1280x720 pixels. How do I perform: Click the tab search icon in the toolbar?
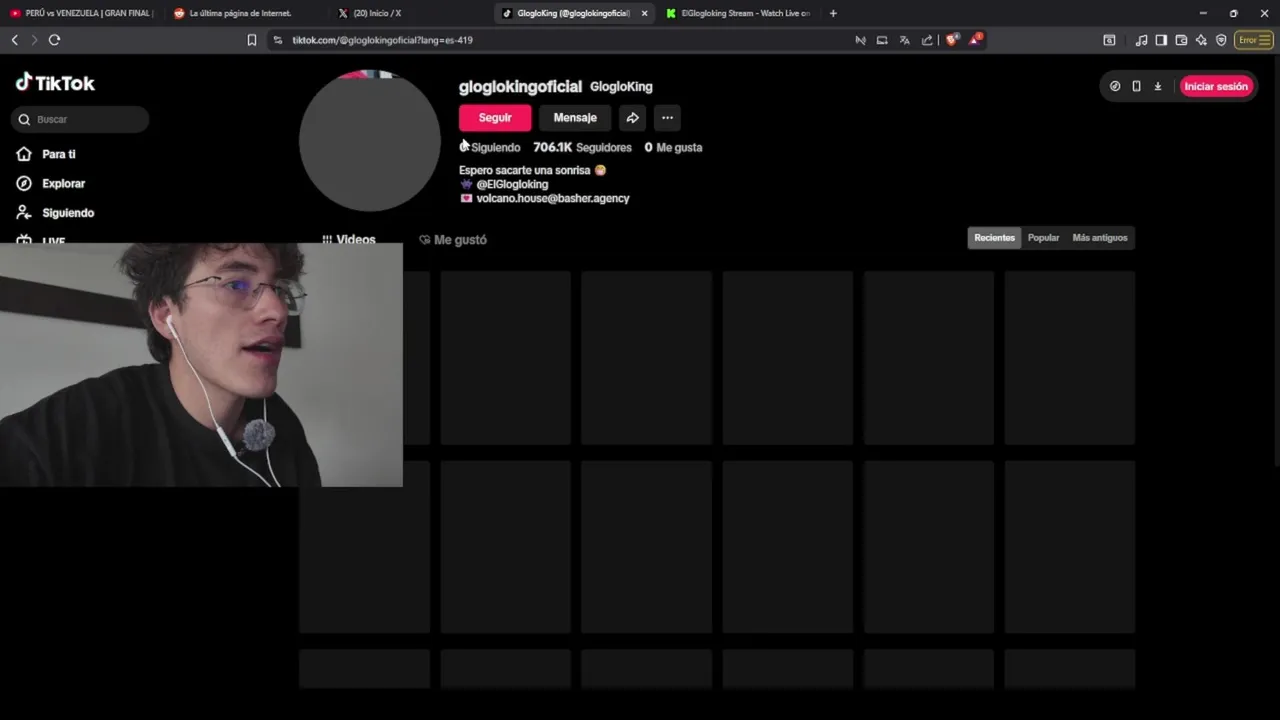tap(1109, 40)
